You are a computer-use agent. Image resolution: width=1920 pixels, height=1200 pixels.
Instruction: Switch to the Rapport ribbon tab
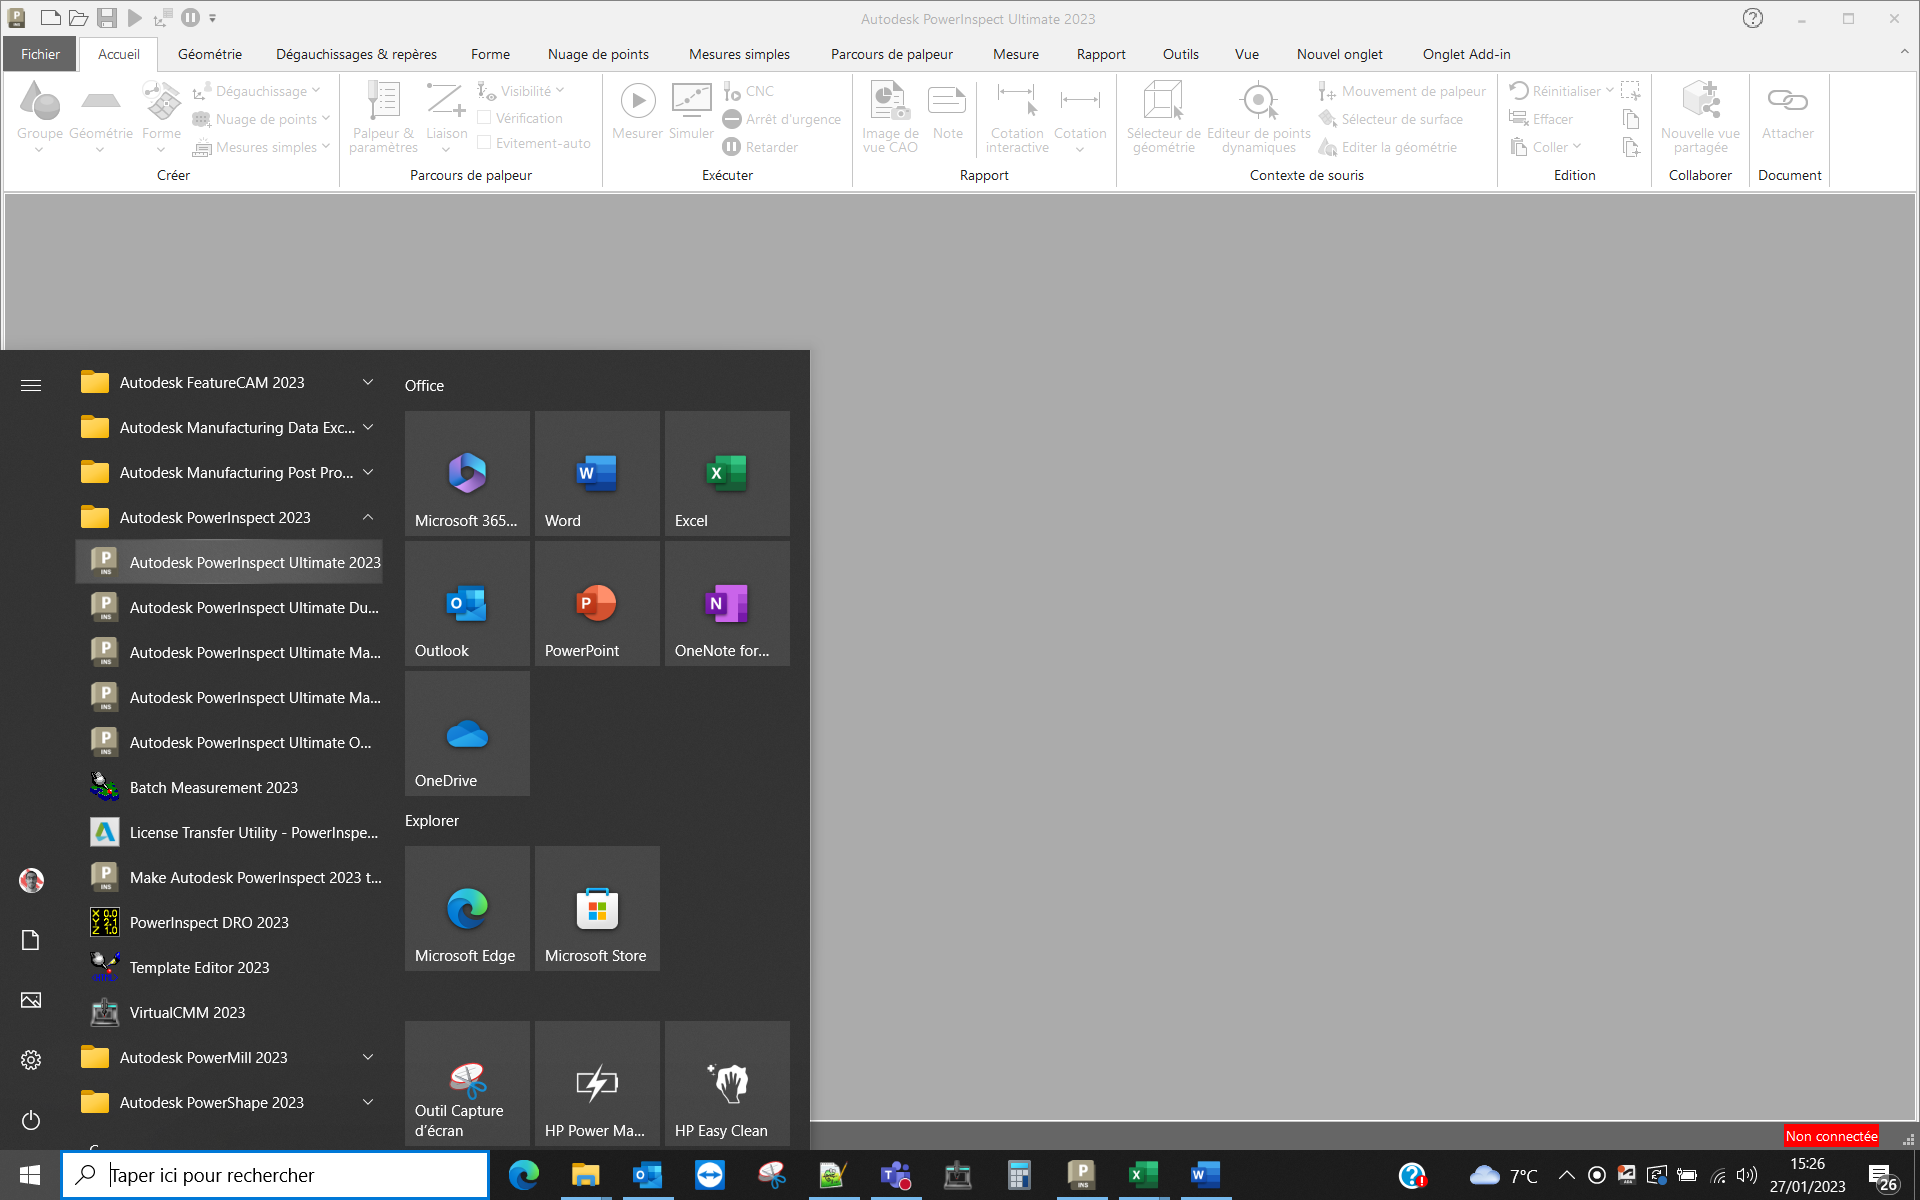(x=1101, y=54)
